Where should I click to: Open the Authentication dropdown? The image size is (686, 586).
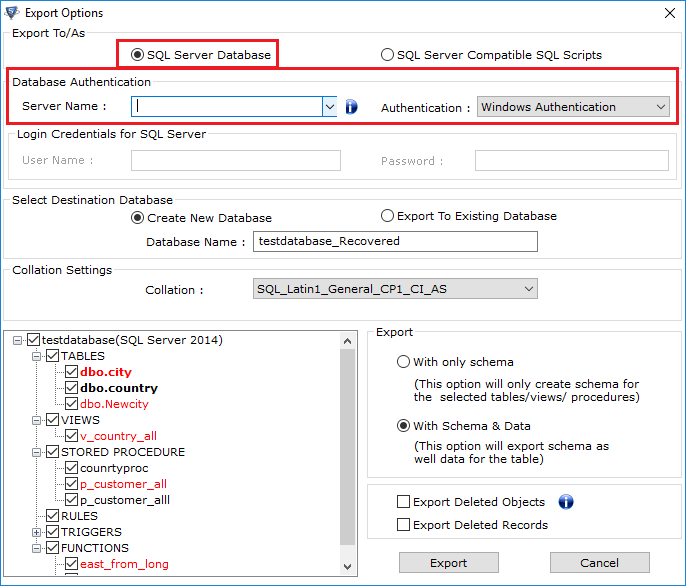[x=661, y=107]
